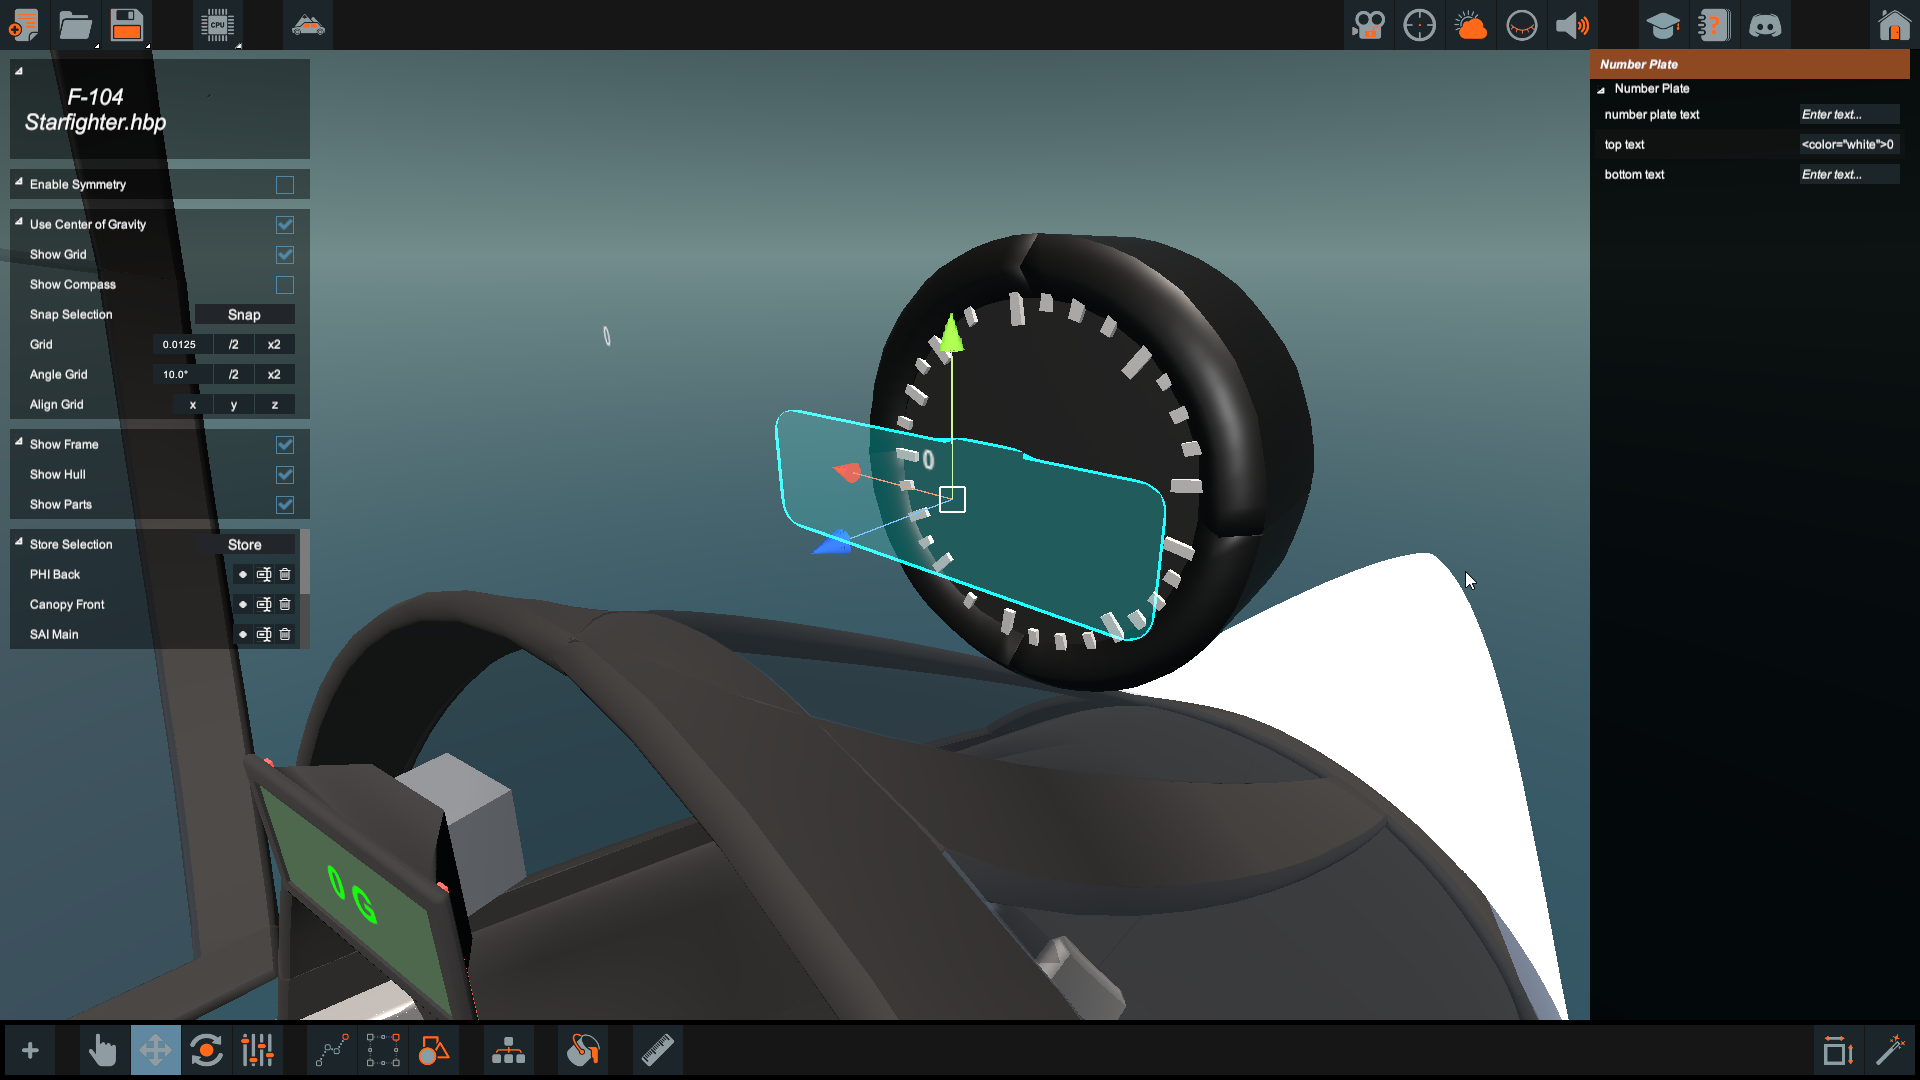Viewport: 1920px width, 1080px height.
Task: Open the paint bucket tool
Action: [583, 1050]
